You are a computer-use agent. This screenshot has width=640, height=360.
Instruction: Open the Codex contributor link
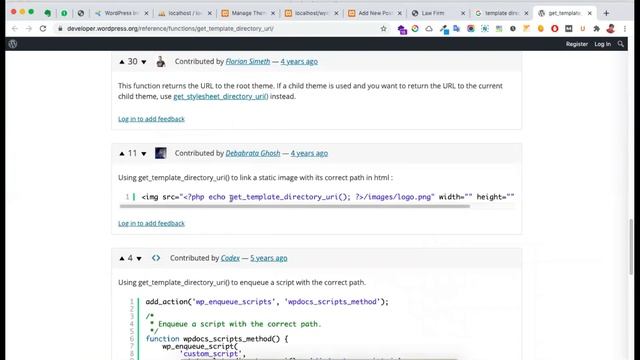click(x=230, y=258)
